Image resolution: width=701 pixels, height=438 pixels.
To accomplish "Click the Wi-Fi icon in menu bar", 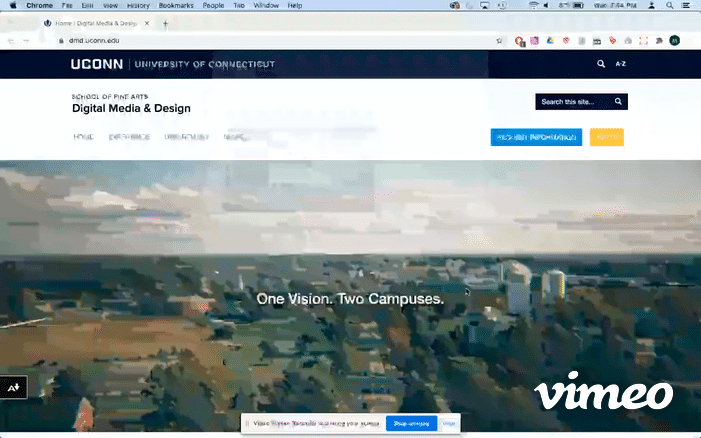I will click(x=533, y=5).
